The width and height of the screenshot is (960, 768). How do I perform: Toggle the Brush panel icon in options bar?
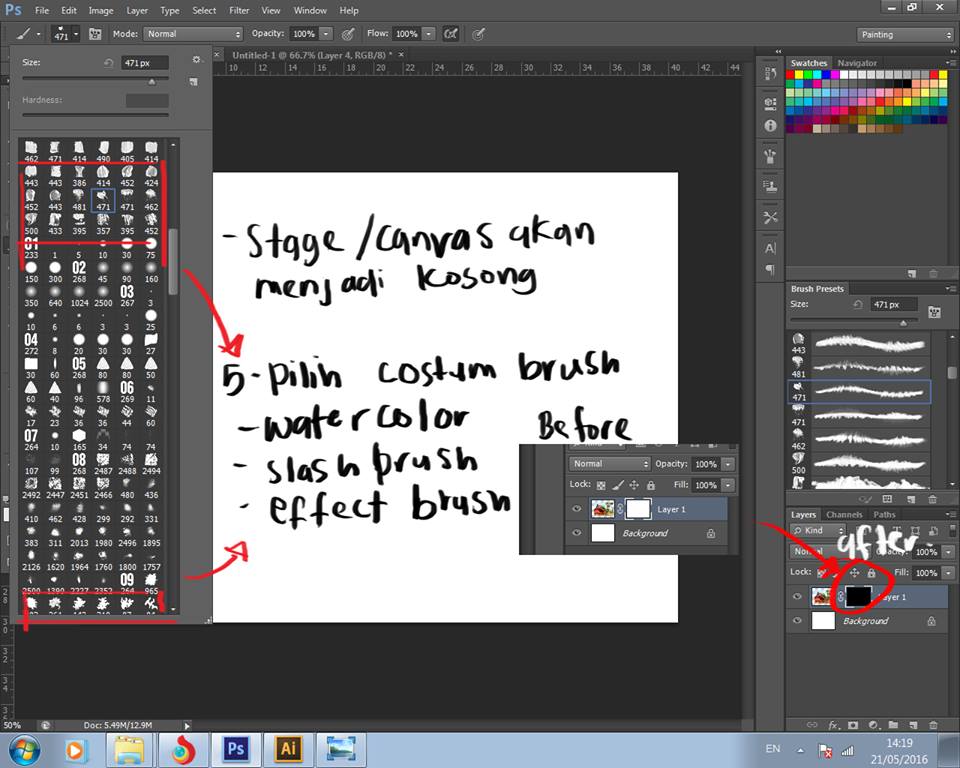(x=95, y=33)
